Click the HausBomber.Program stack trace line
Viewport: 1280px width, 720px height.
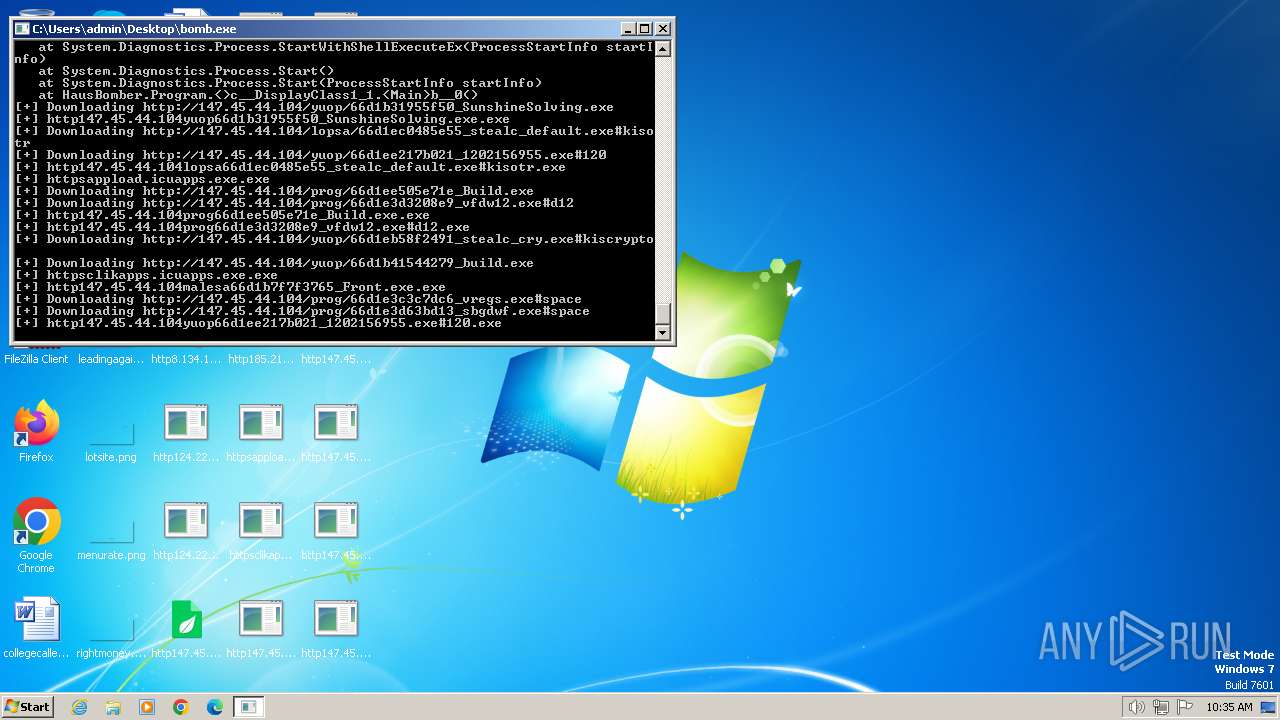pos(258,95)
